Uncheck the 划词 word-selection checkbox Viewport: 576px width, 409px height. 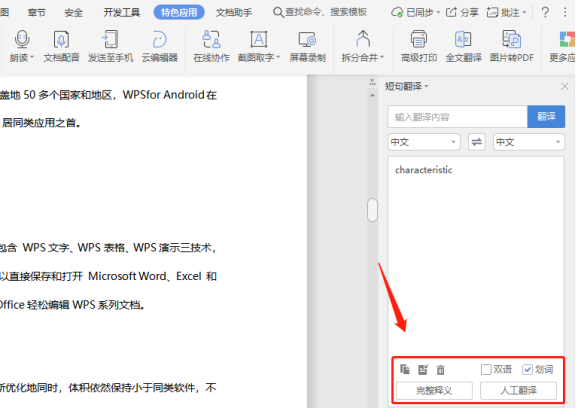(x=527, y=369)
